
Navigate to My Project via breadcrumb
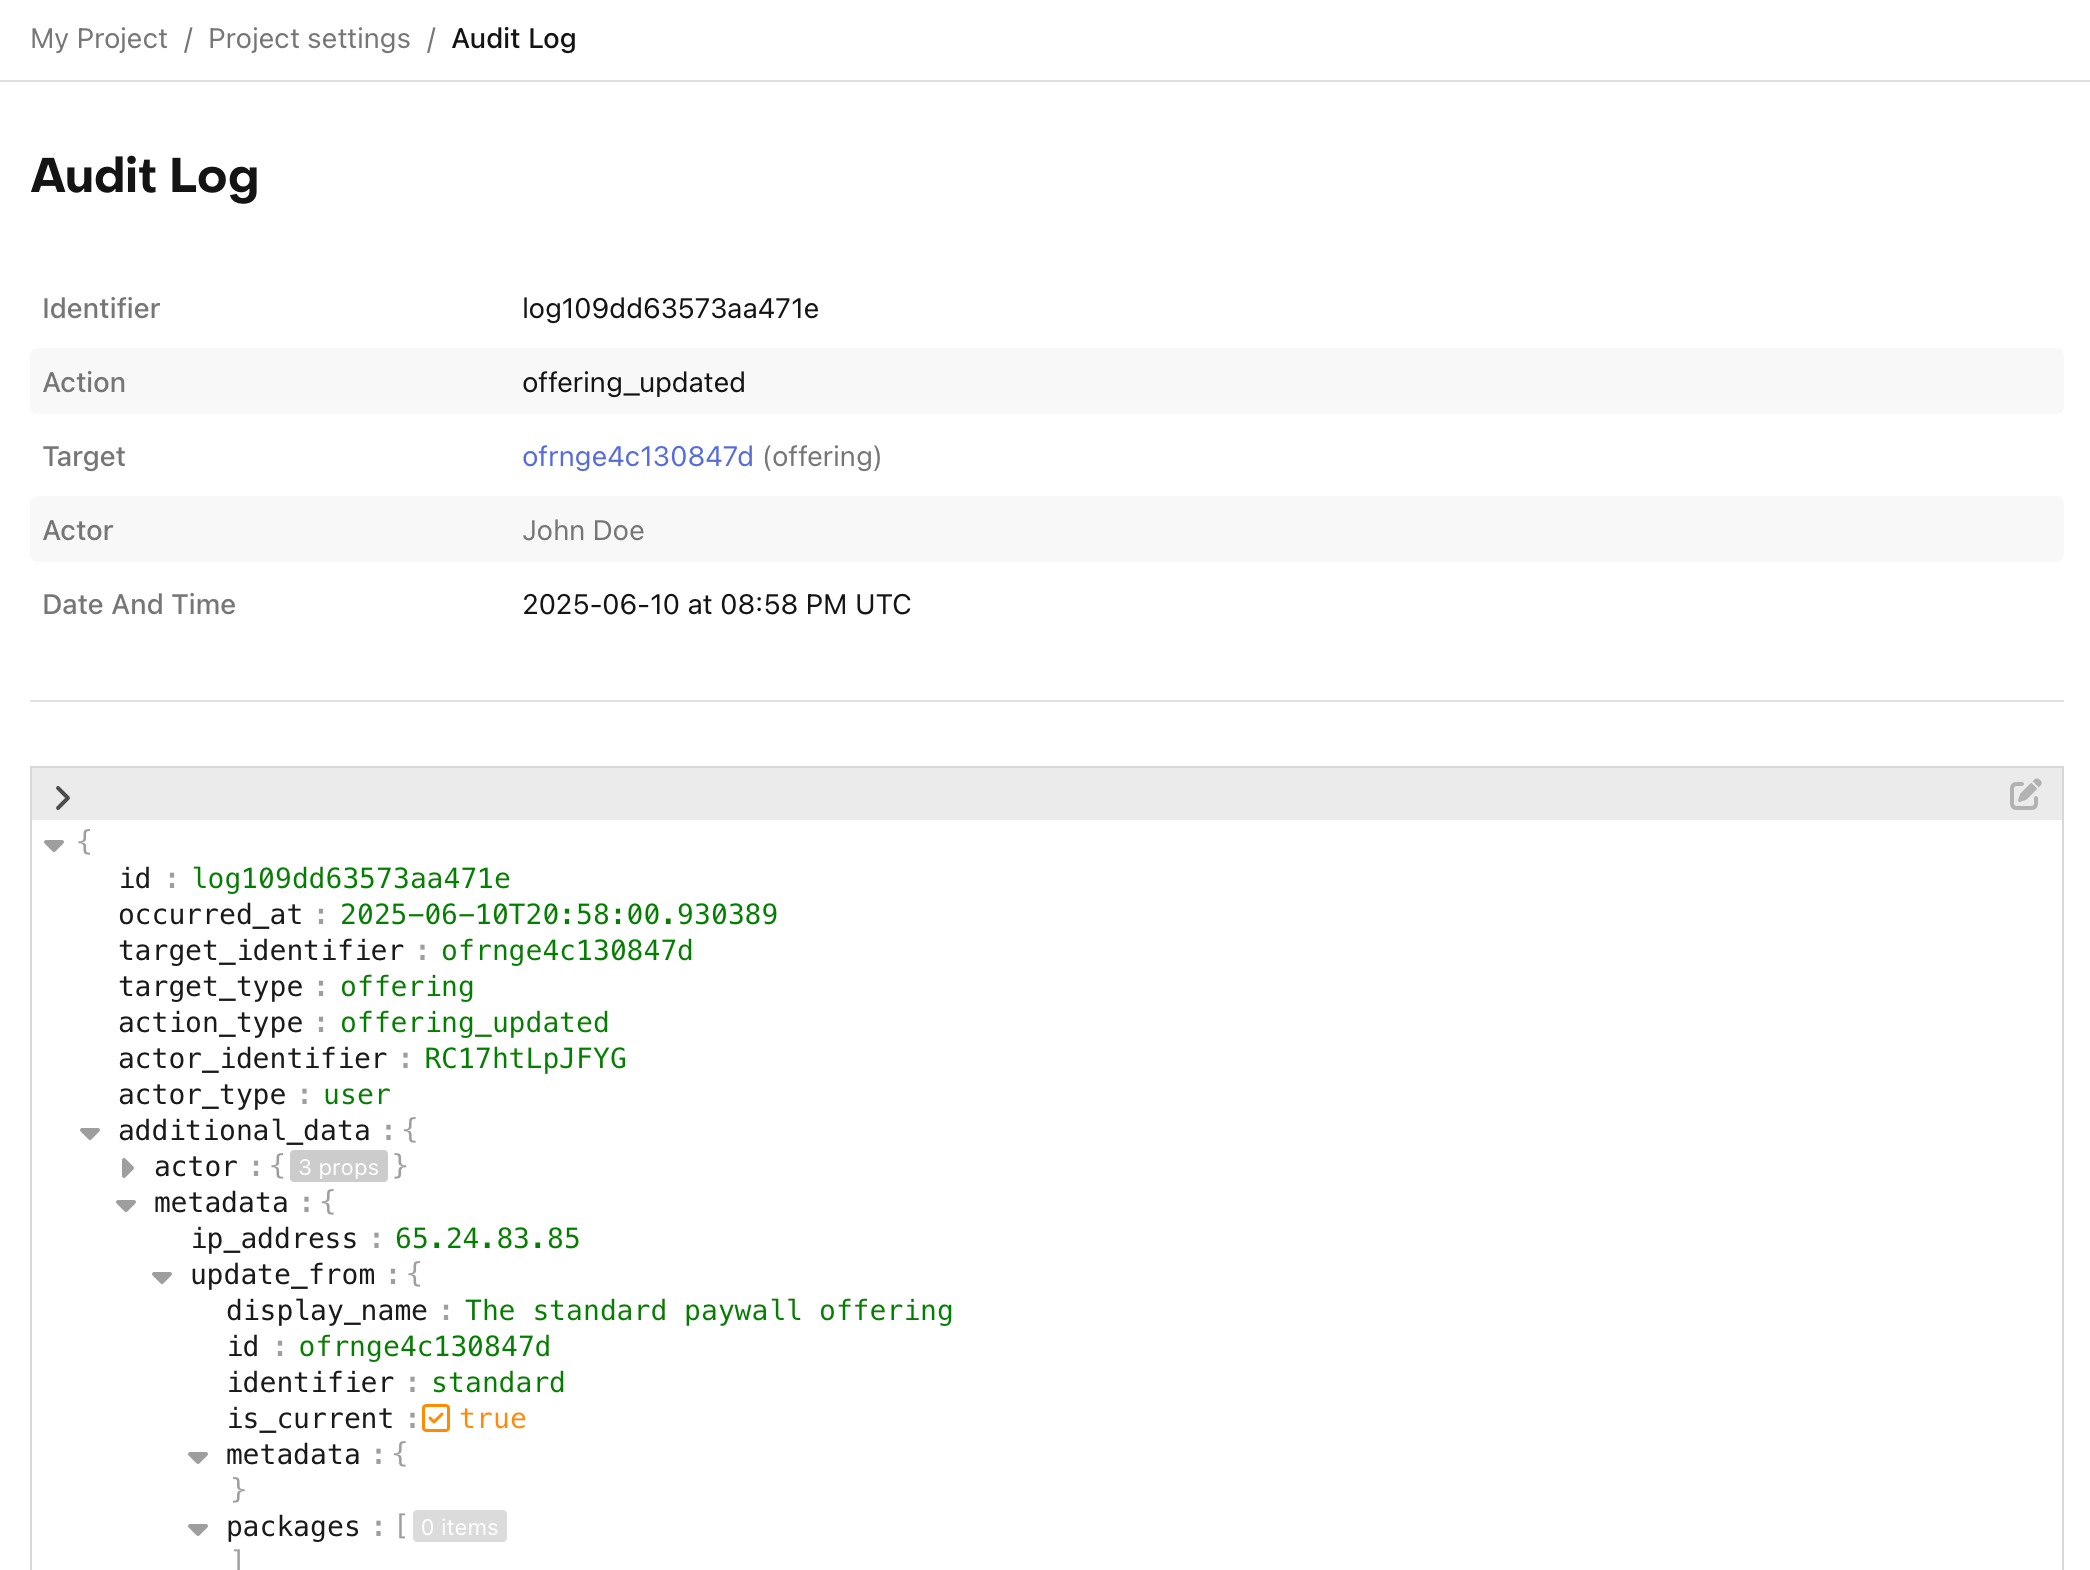(x=98, y=38)
